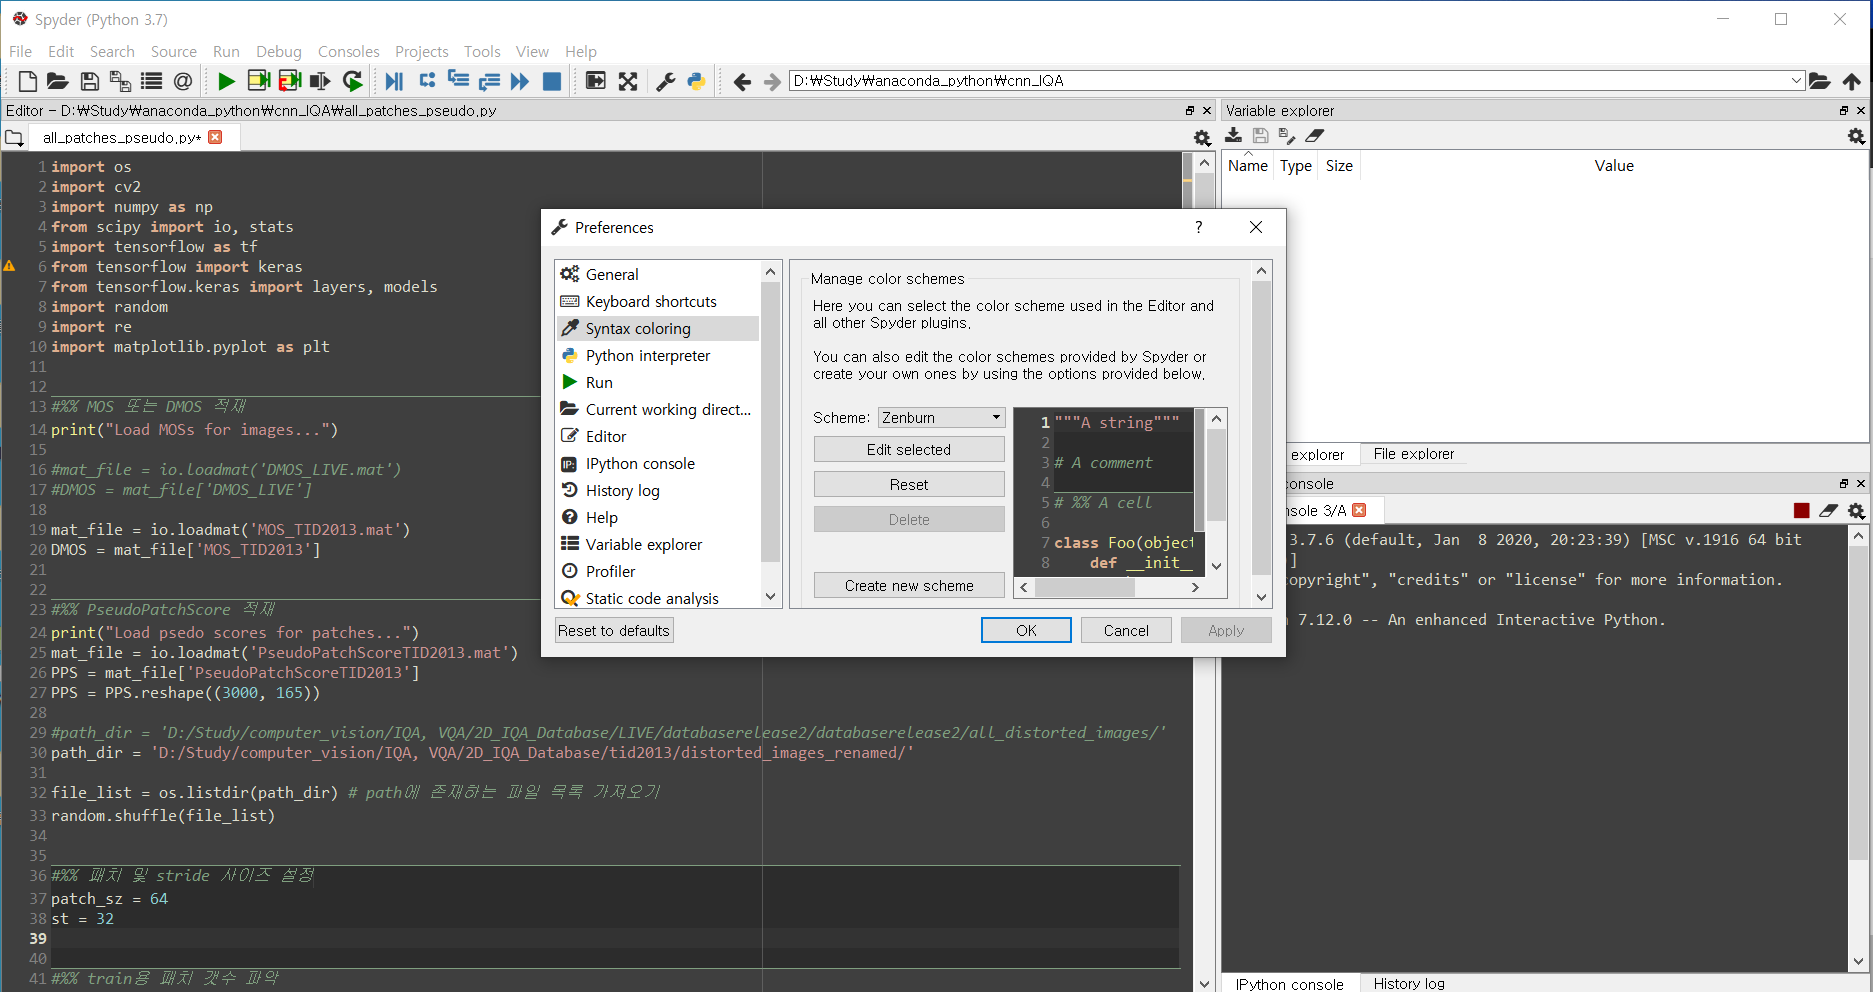The image size is (1873, 992).
Task: Open the Scheme dropdown showing Zenburn
Action: (x=941, y=418)
